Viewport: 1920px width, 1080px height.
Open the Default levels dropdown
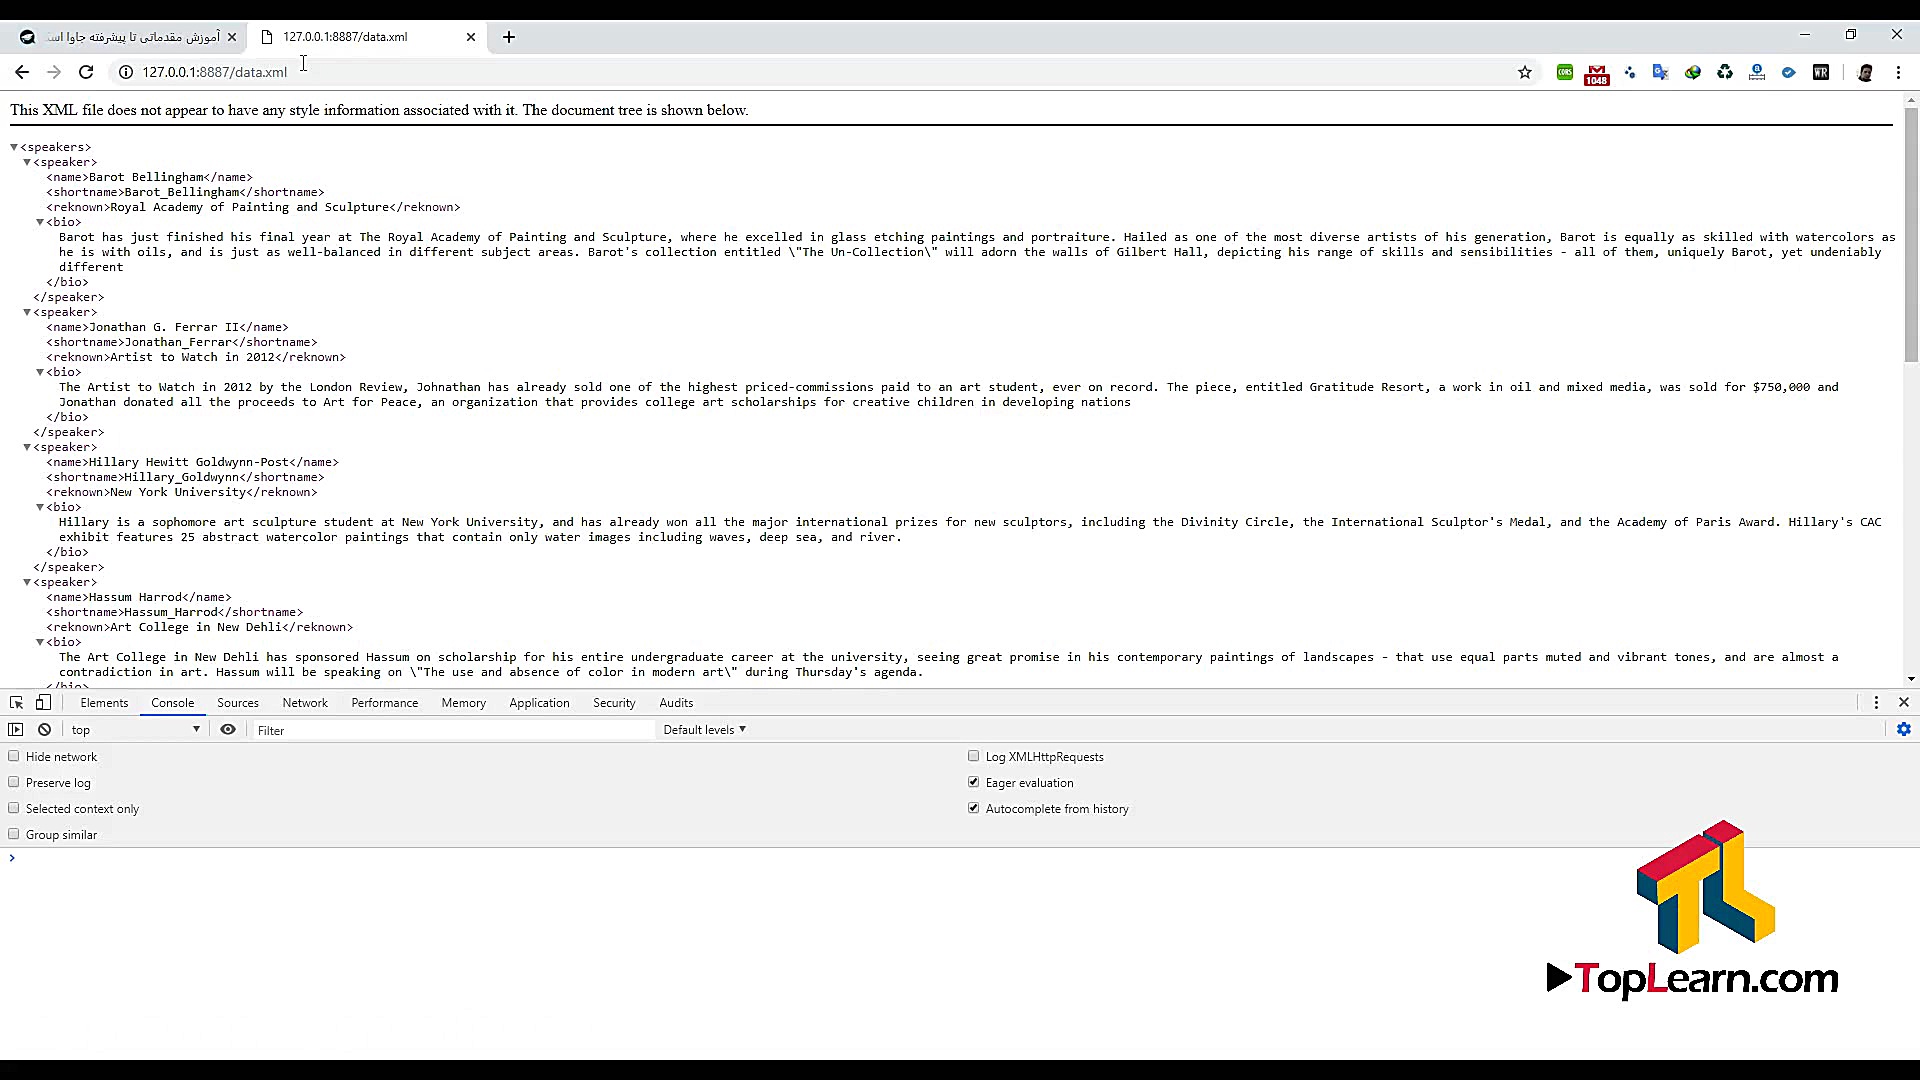pos(704,729)
